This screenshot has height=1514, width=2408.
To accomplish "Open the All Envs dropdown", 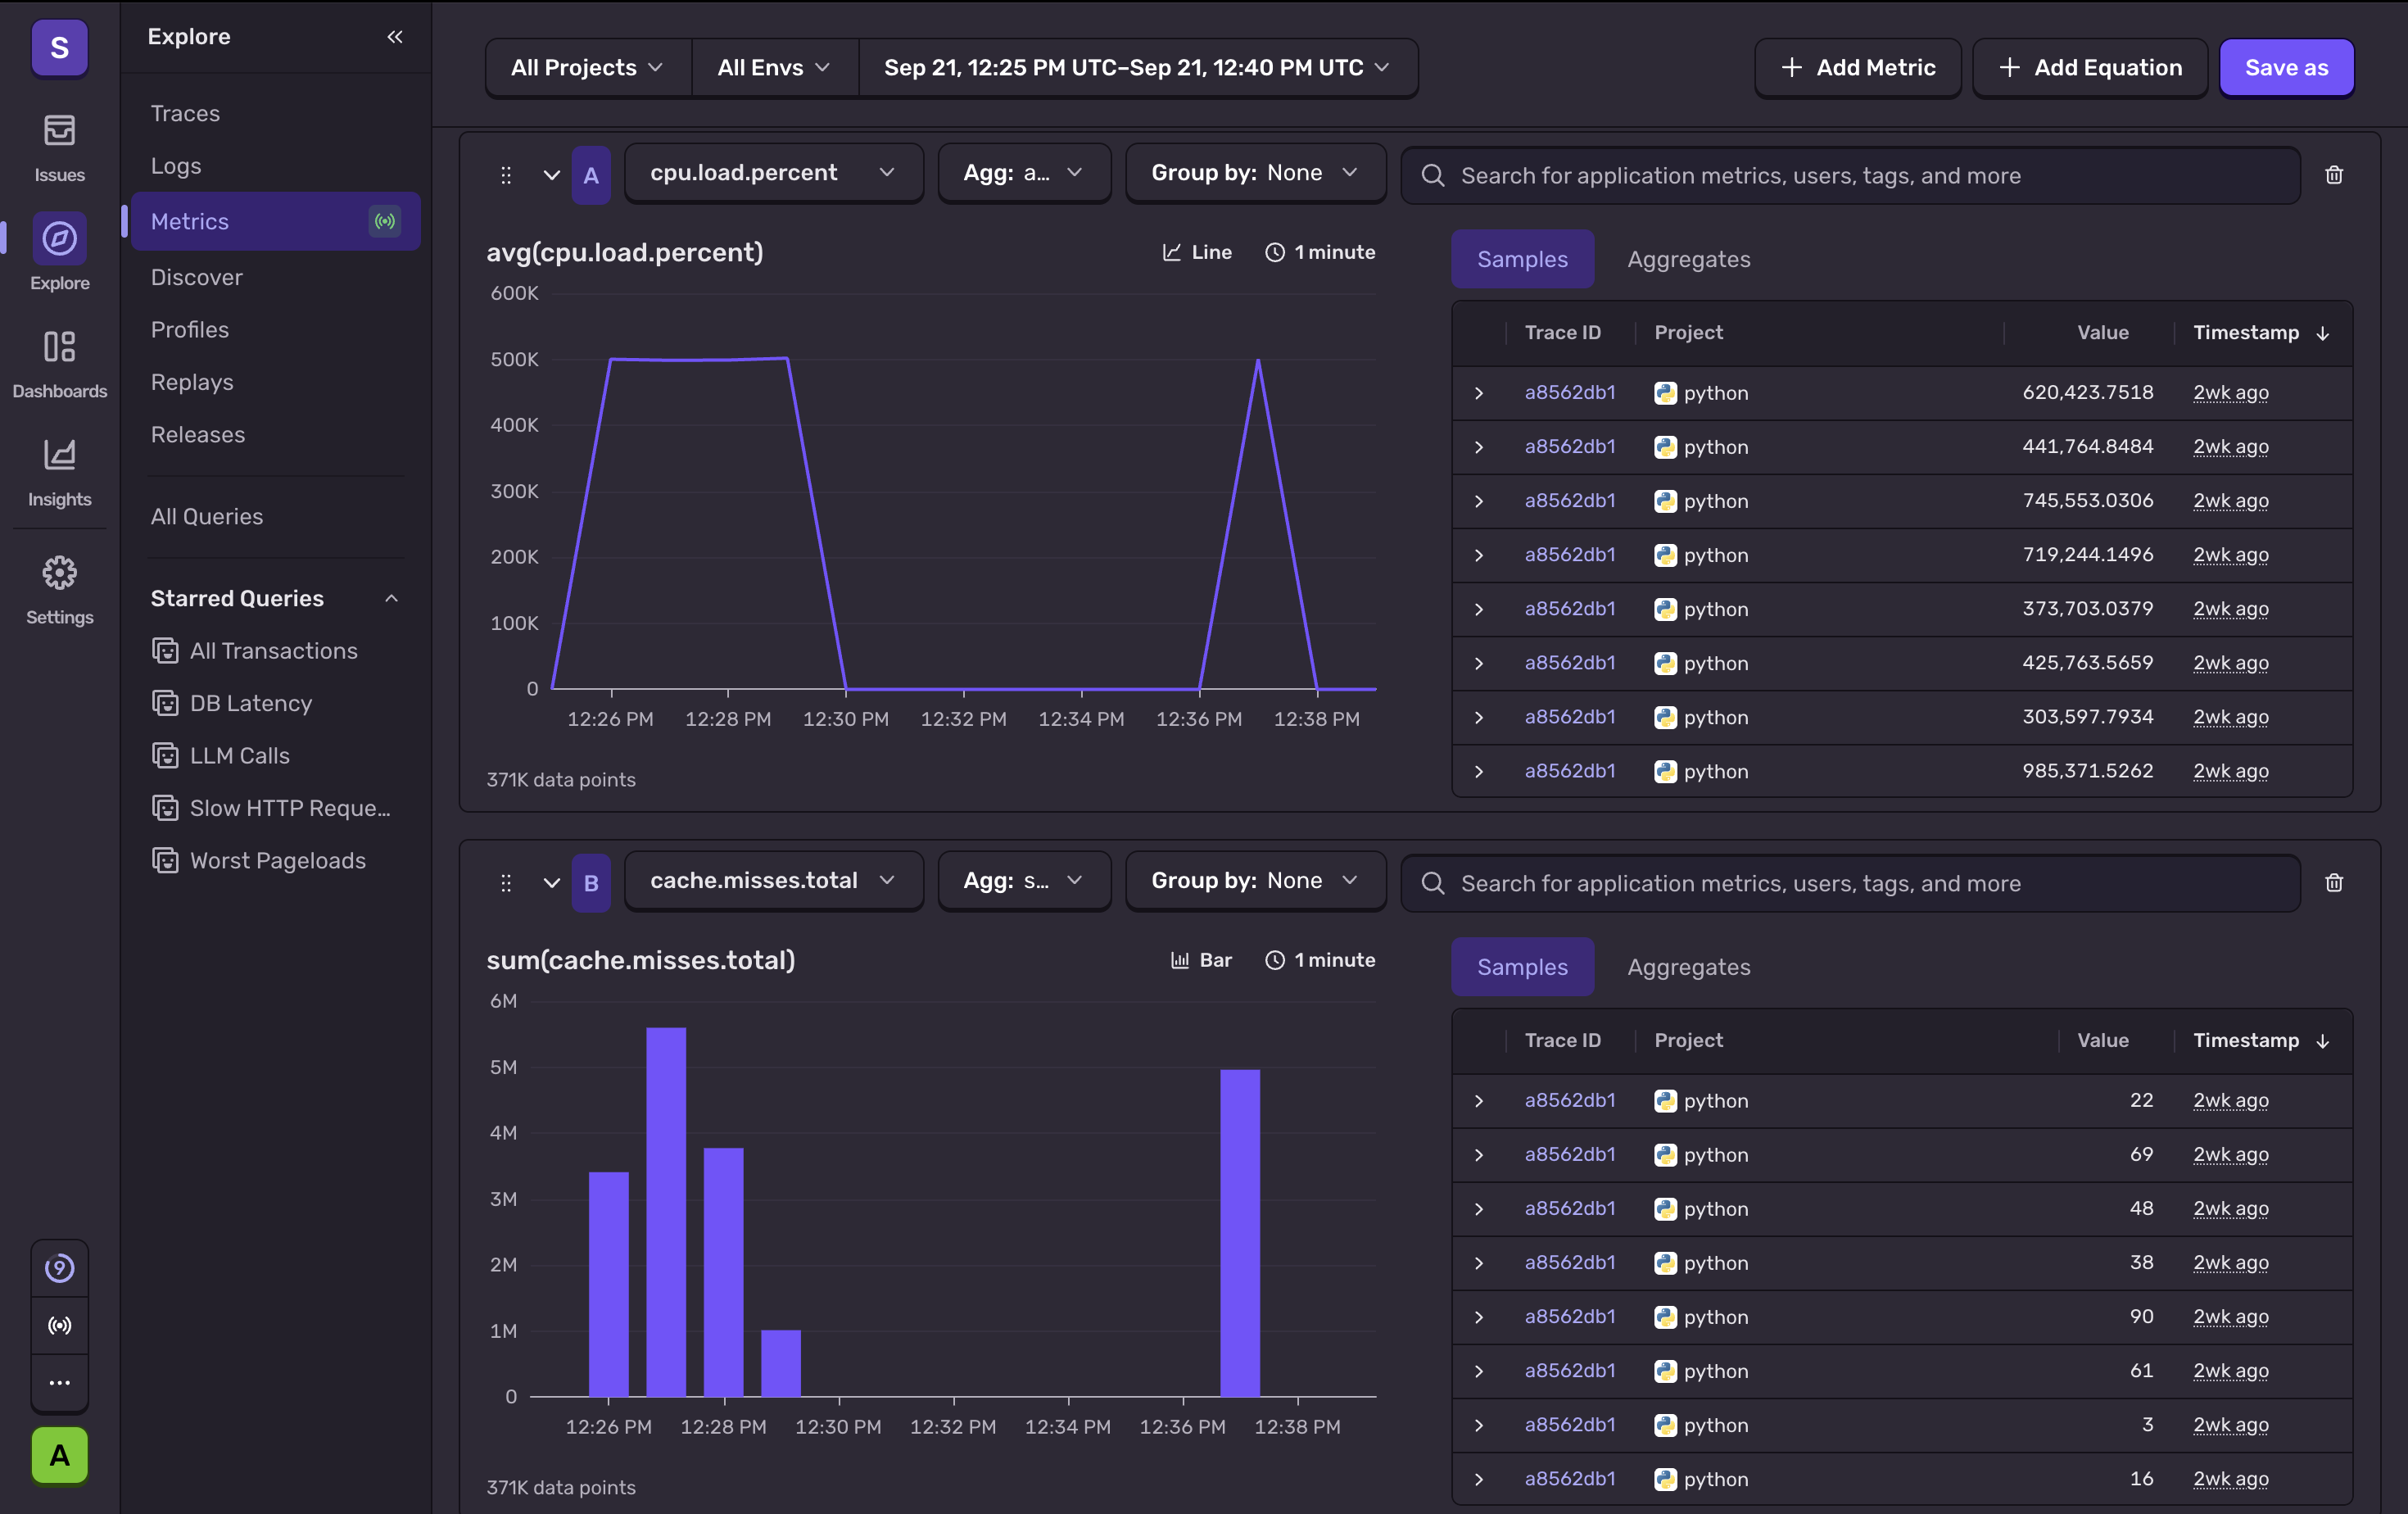I will tap(774, 68).
